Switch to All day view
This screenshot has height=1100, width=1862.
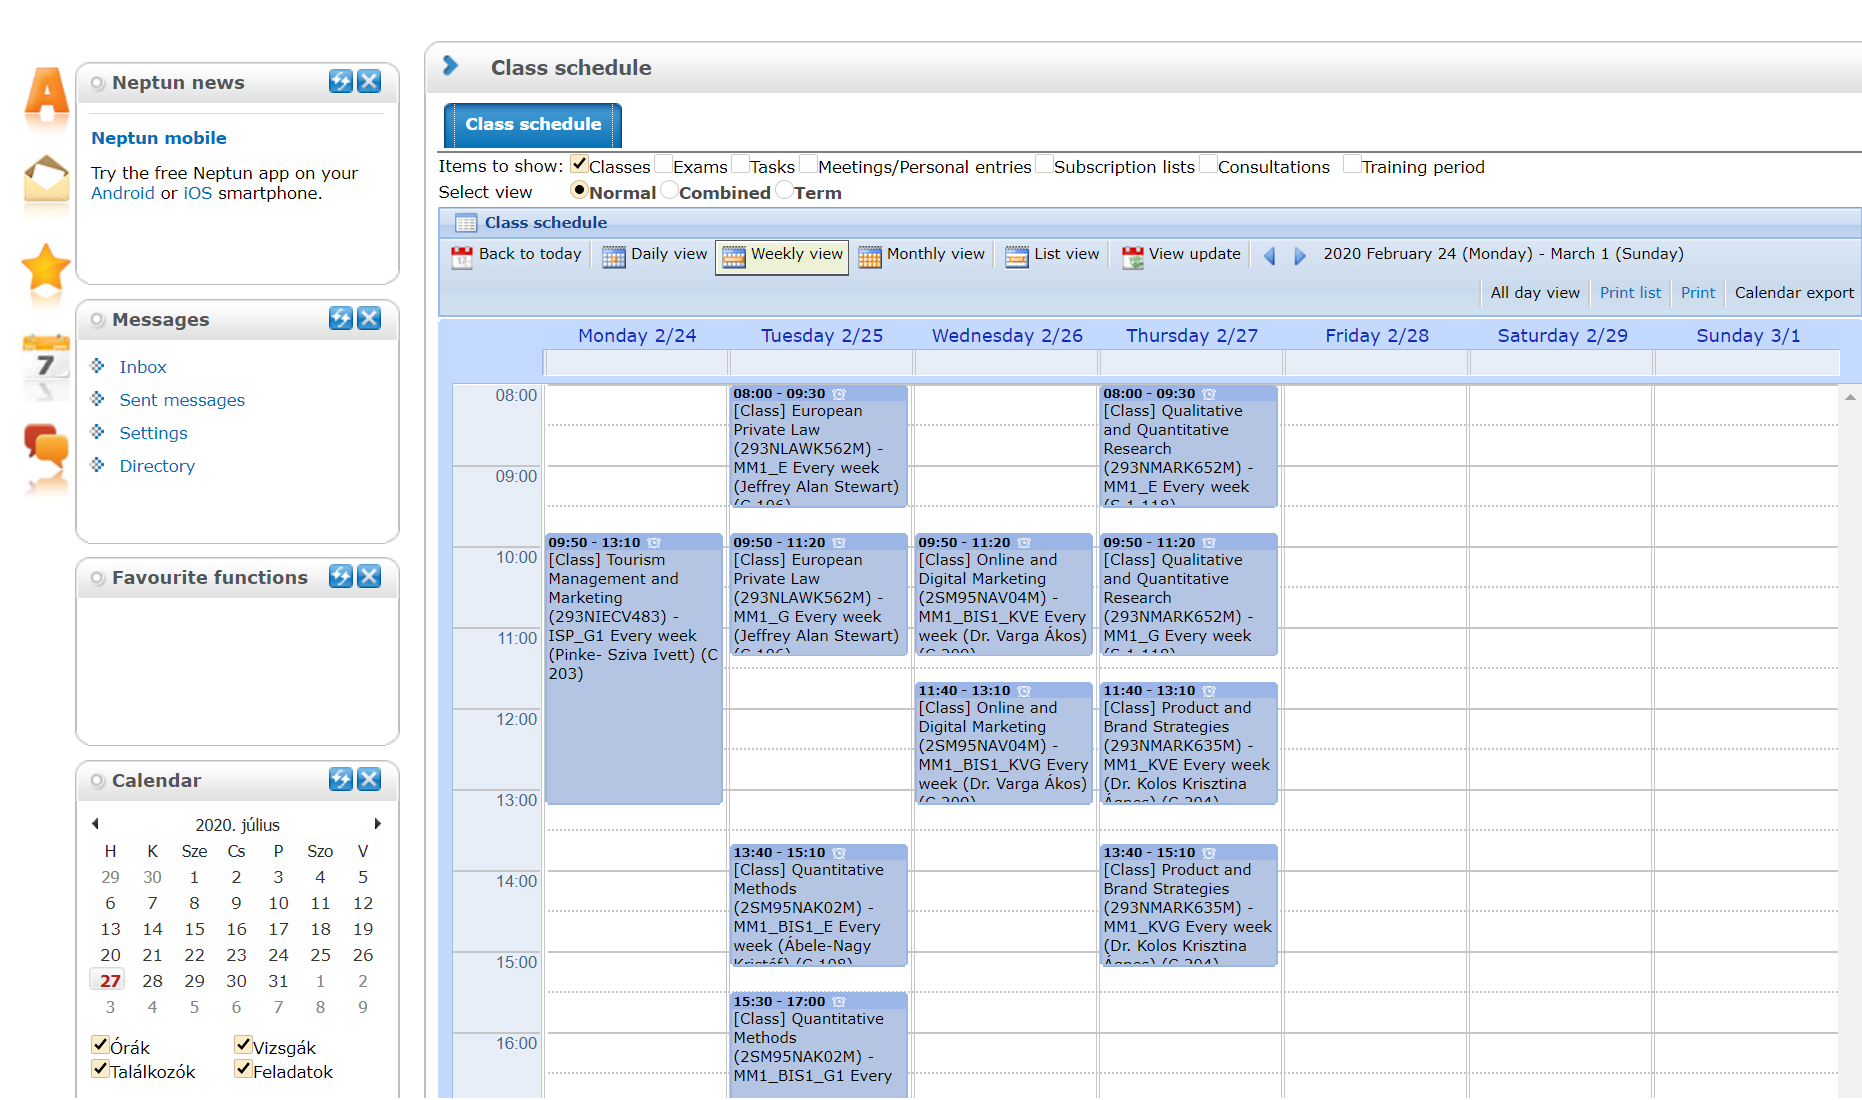click(1535, 293)
